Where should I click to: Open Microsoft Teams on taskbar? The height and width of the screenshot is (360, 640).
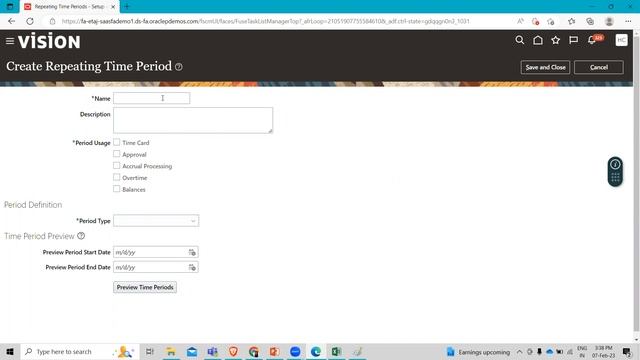click(212, 351)
